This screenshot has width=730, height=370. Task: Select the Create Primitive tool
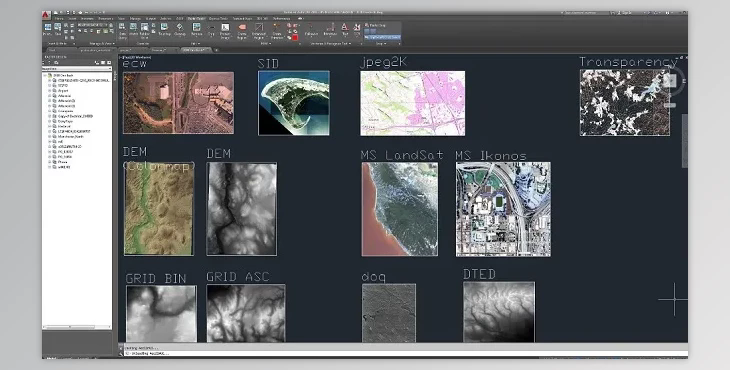pyautogui.click(x=277, y=30)
